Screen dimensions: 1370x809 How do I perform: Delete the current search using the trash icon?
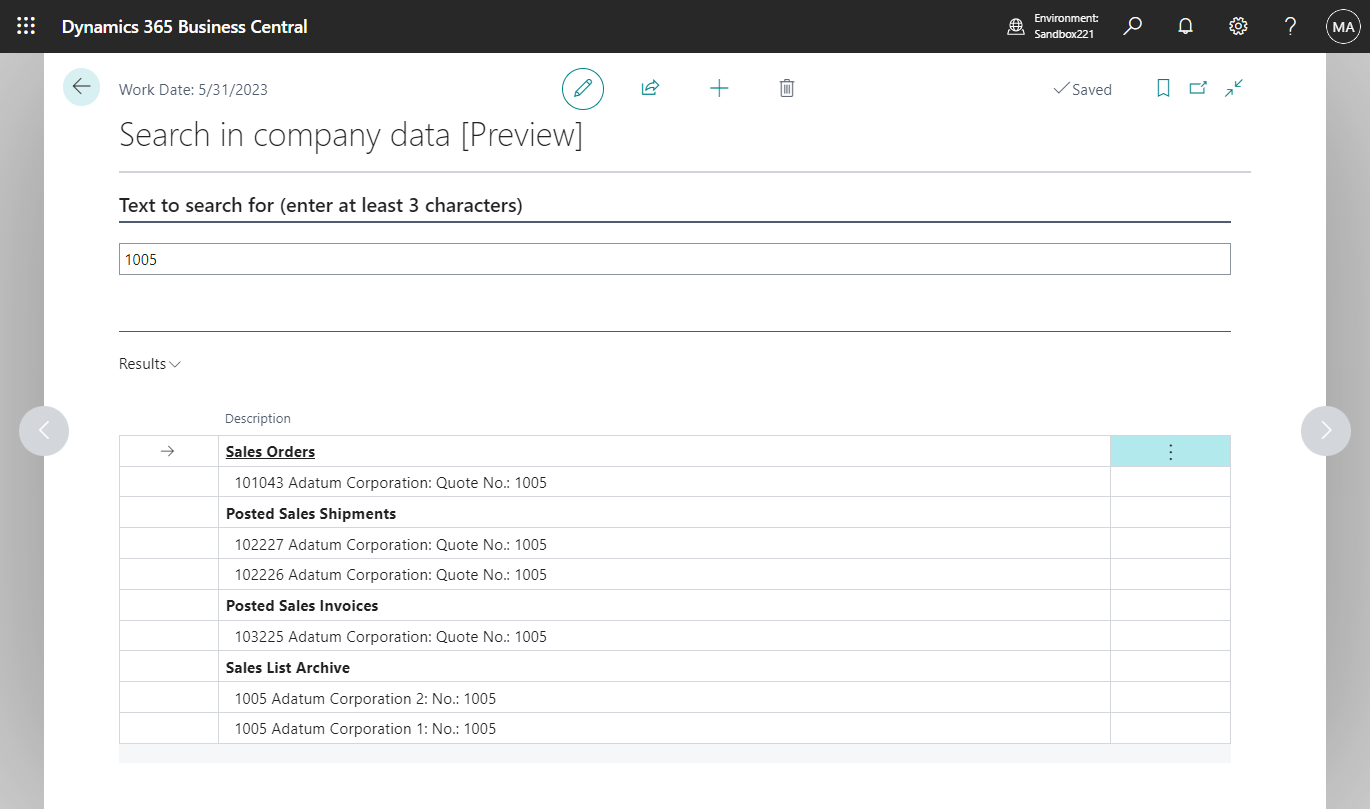pos(786,88)
